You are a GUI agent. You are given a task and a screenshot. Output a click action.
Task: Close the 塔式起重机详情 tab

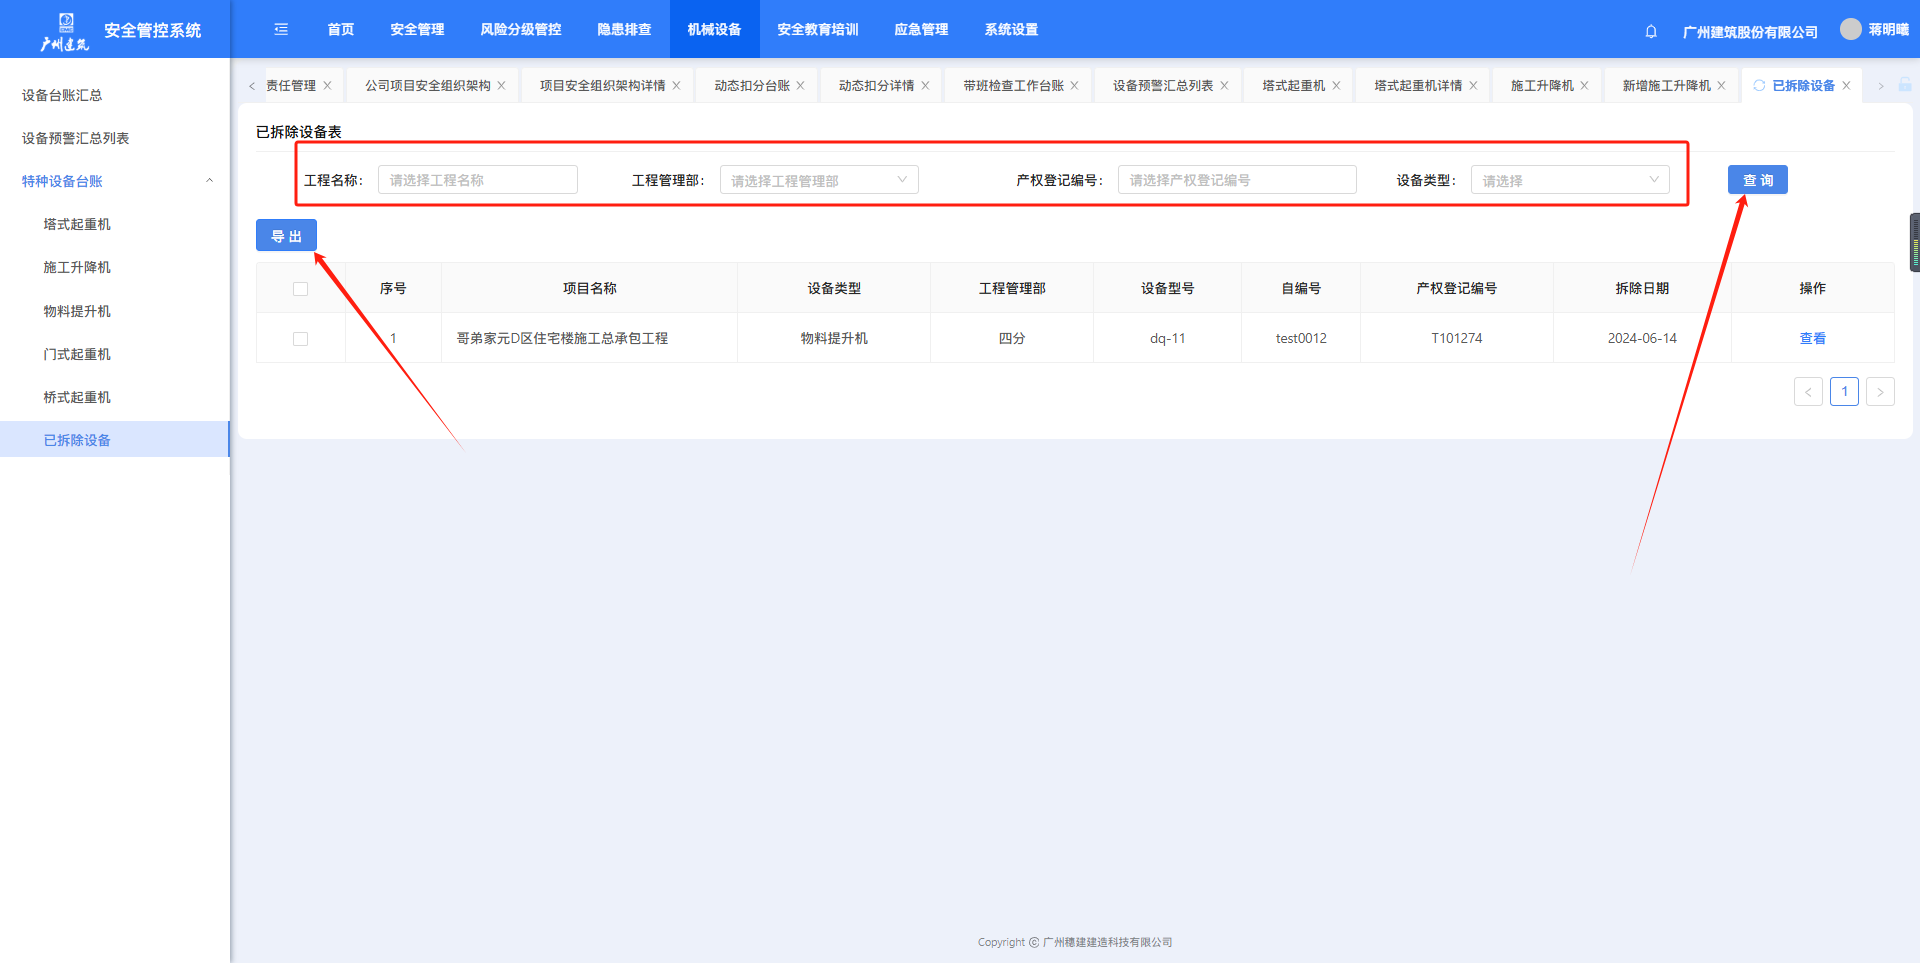(1473, 86)
